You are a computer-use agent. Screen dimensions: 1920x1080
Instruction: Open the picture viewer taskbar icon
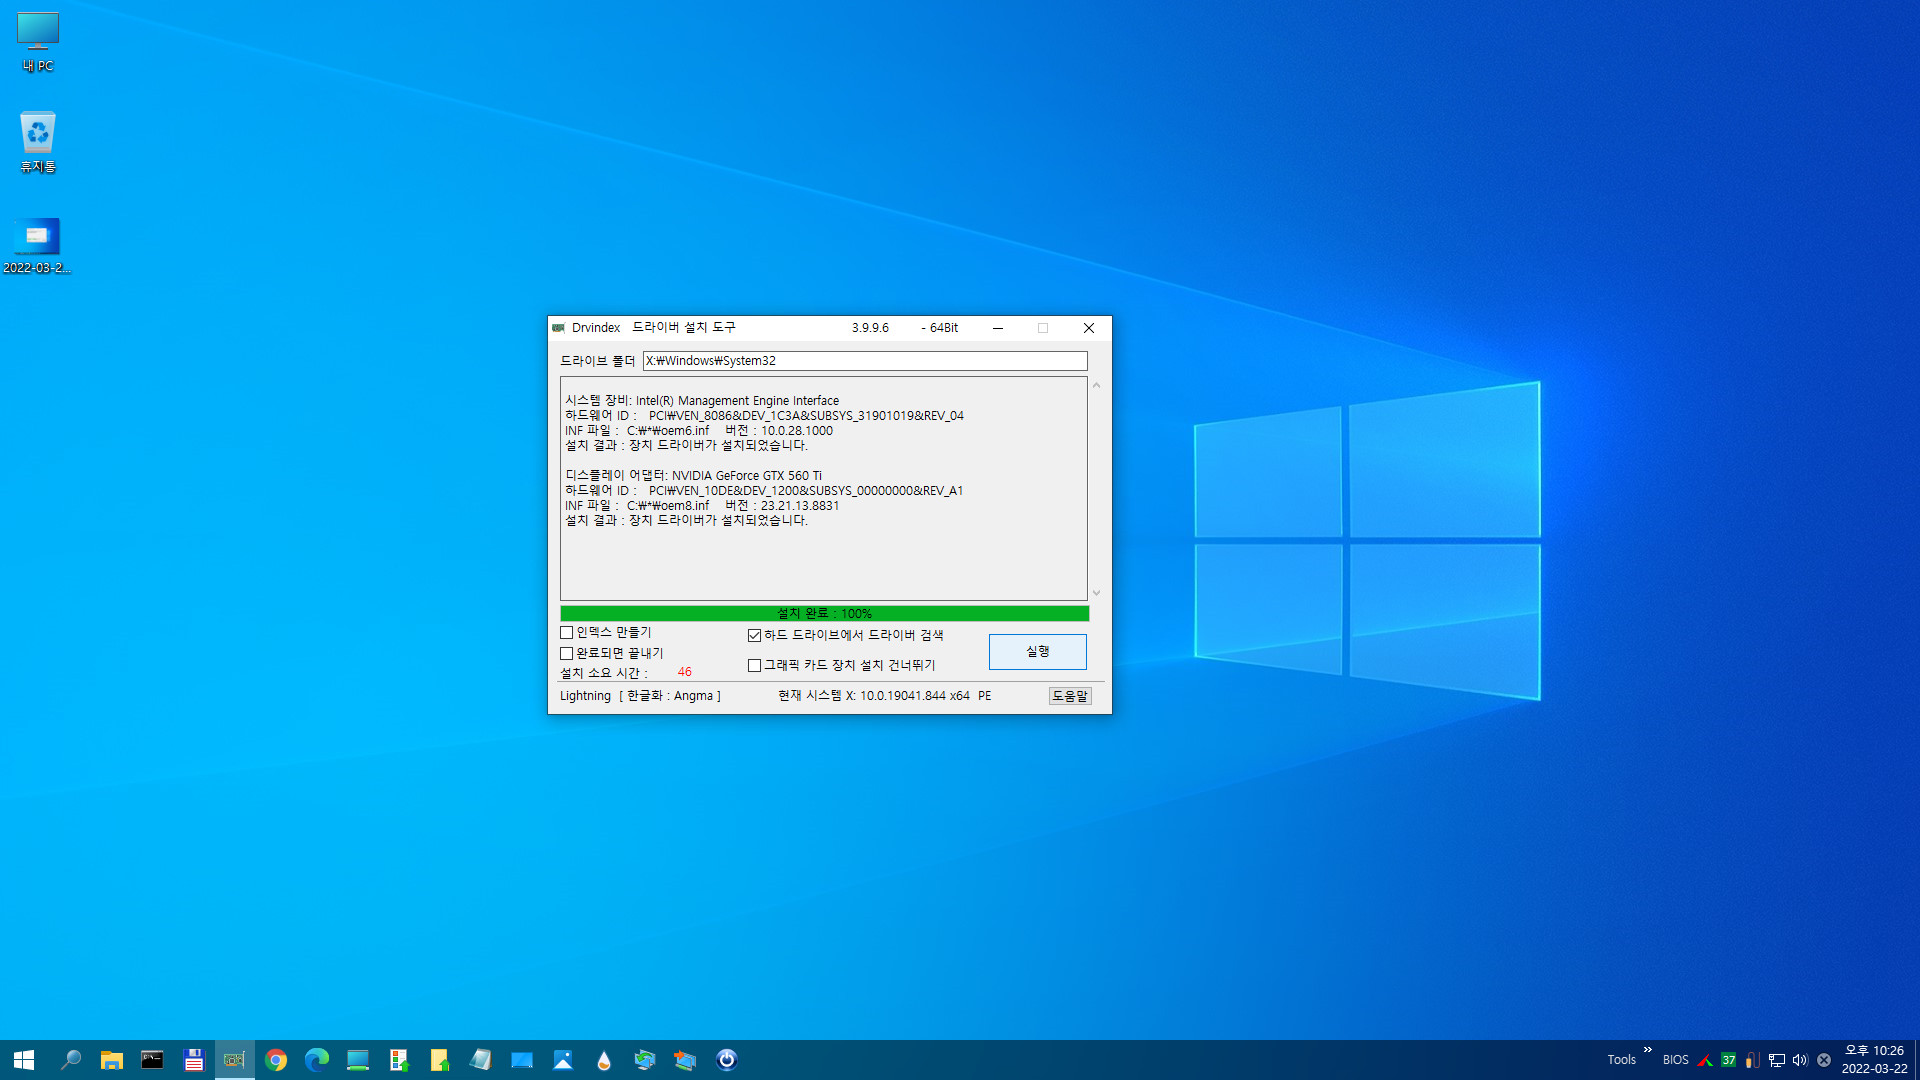pos(563,1060)
